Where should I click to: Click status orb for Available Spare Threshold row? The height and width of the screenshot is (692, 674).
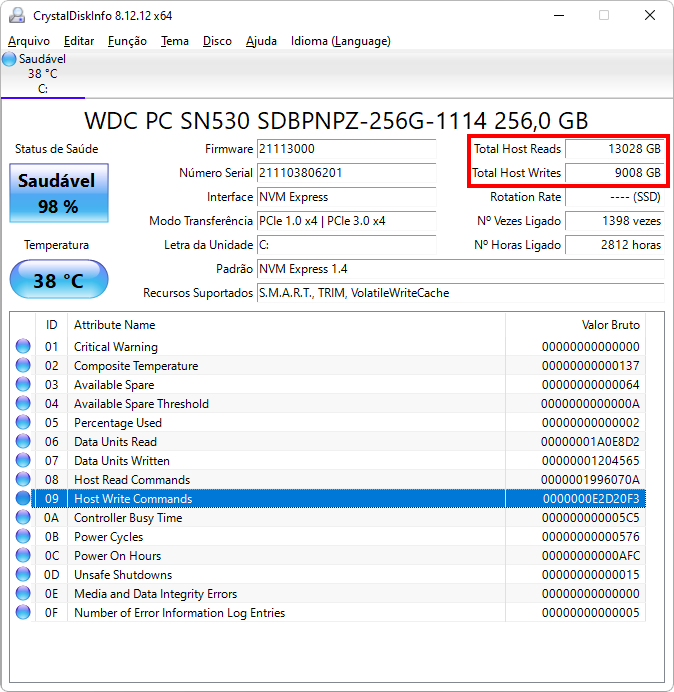pos(23,403)
